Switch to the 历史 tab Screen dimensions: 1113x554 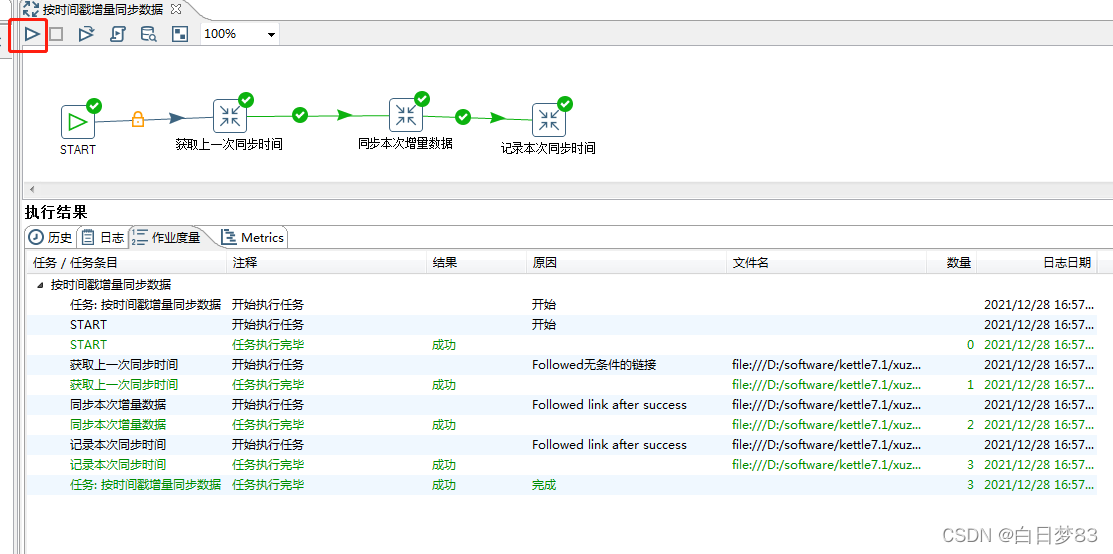(50, 238)
